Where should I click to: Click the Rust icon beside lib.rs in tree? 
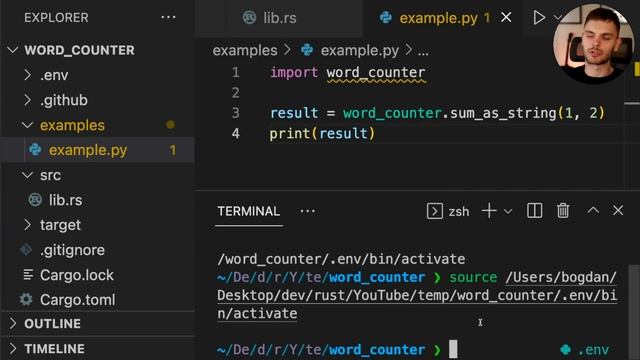tap(35, 200)
